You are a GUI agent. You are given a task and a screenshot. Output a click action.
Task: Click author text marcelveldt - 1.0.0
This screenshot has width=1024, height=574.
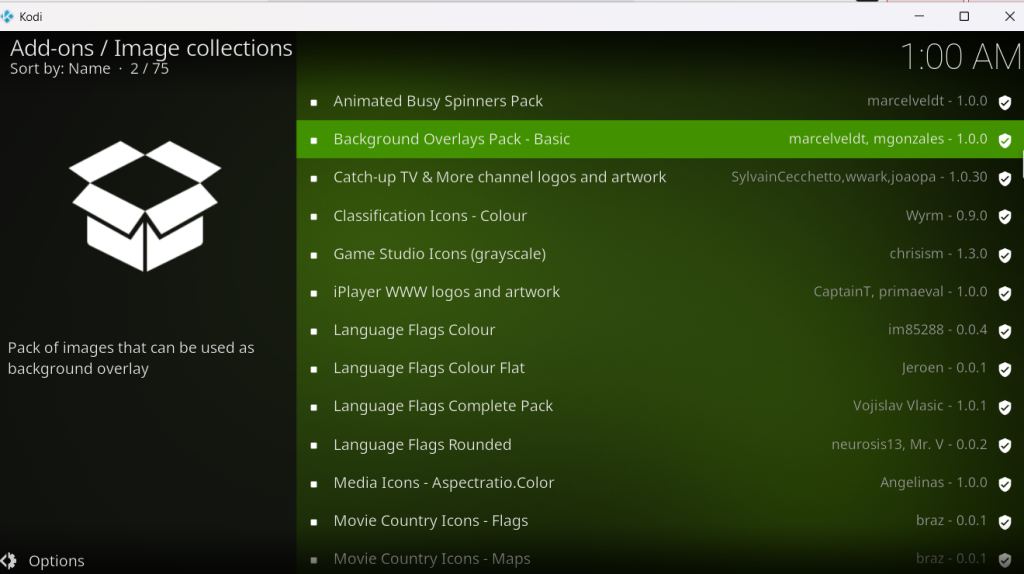tap(927, 101)
